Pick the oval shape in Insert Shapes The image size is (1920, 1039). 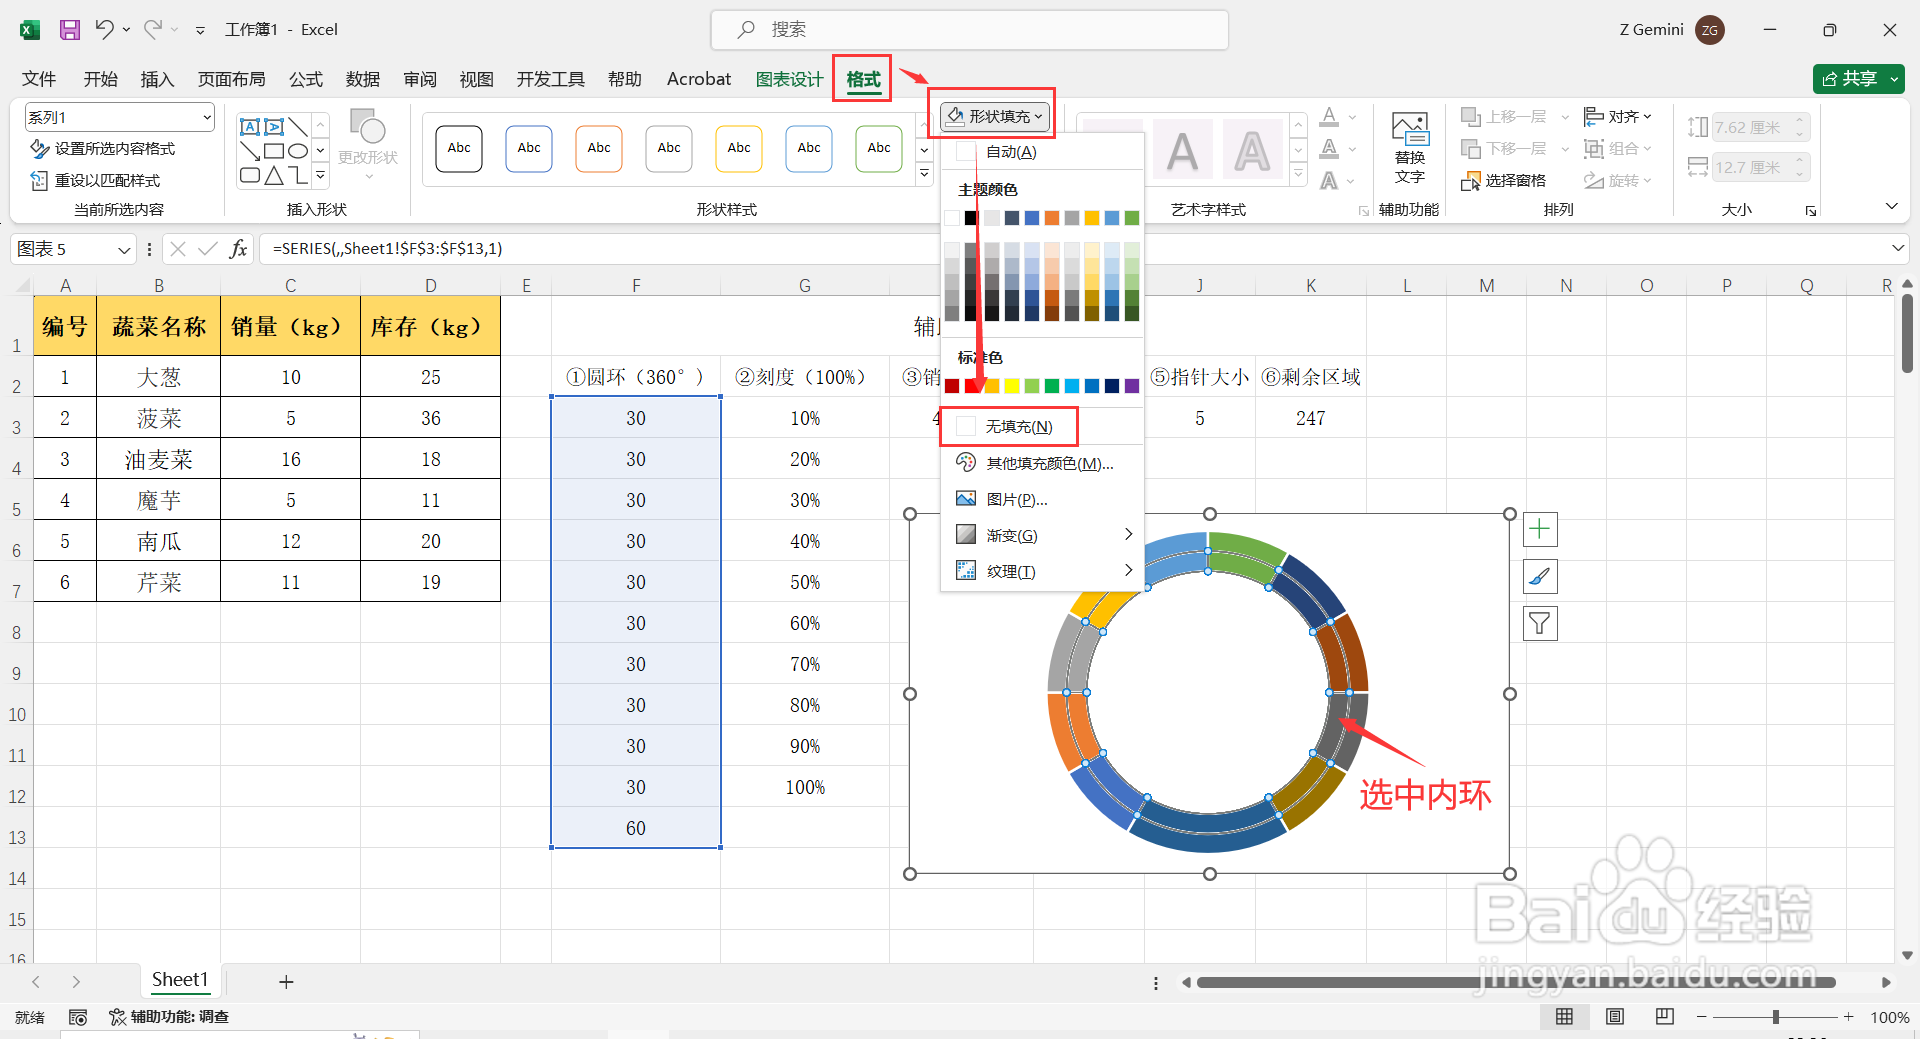(298, 151)
